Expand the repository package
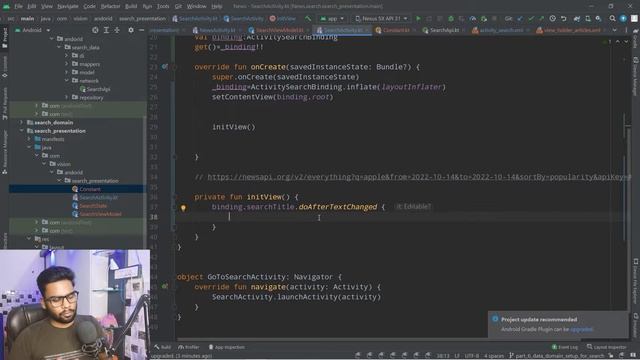This screenshot has height=360, width=640. 67,97
